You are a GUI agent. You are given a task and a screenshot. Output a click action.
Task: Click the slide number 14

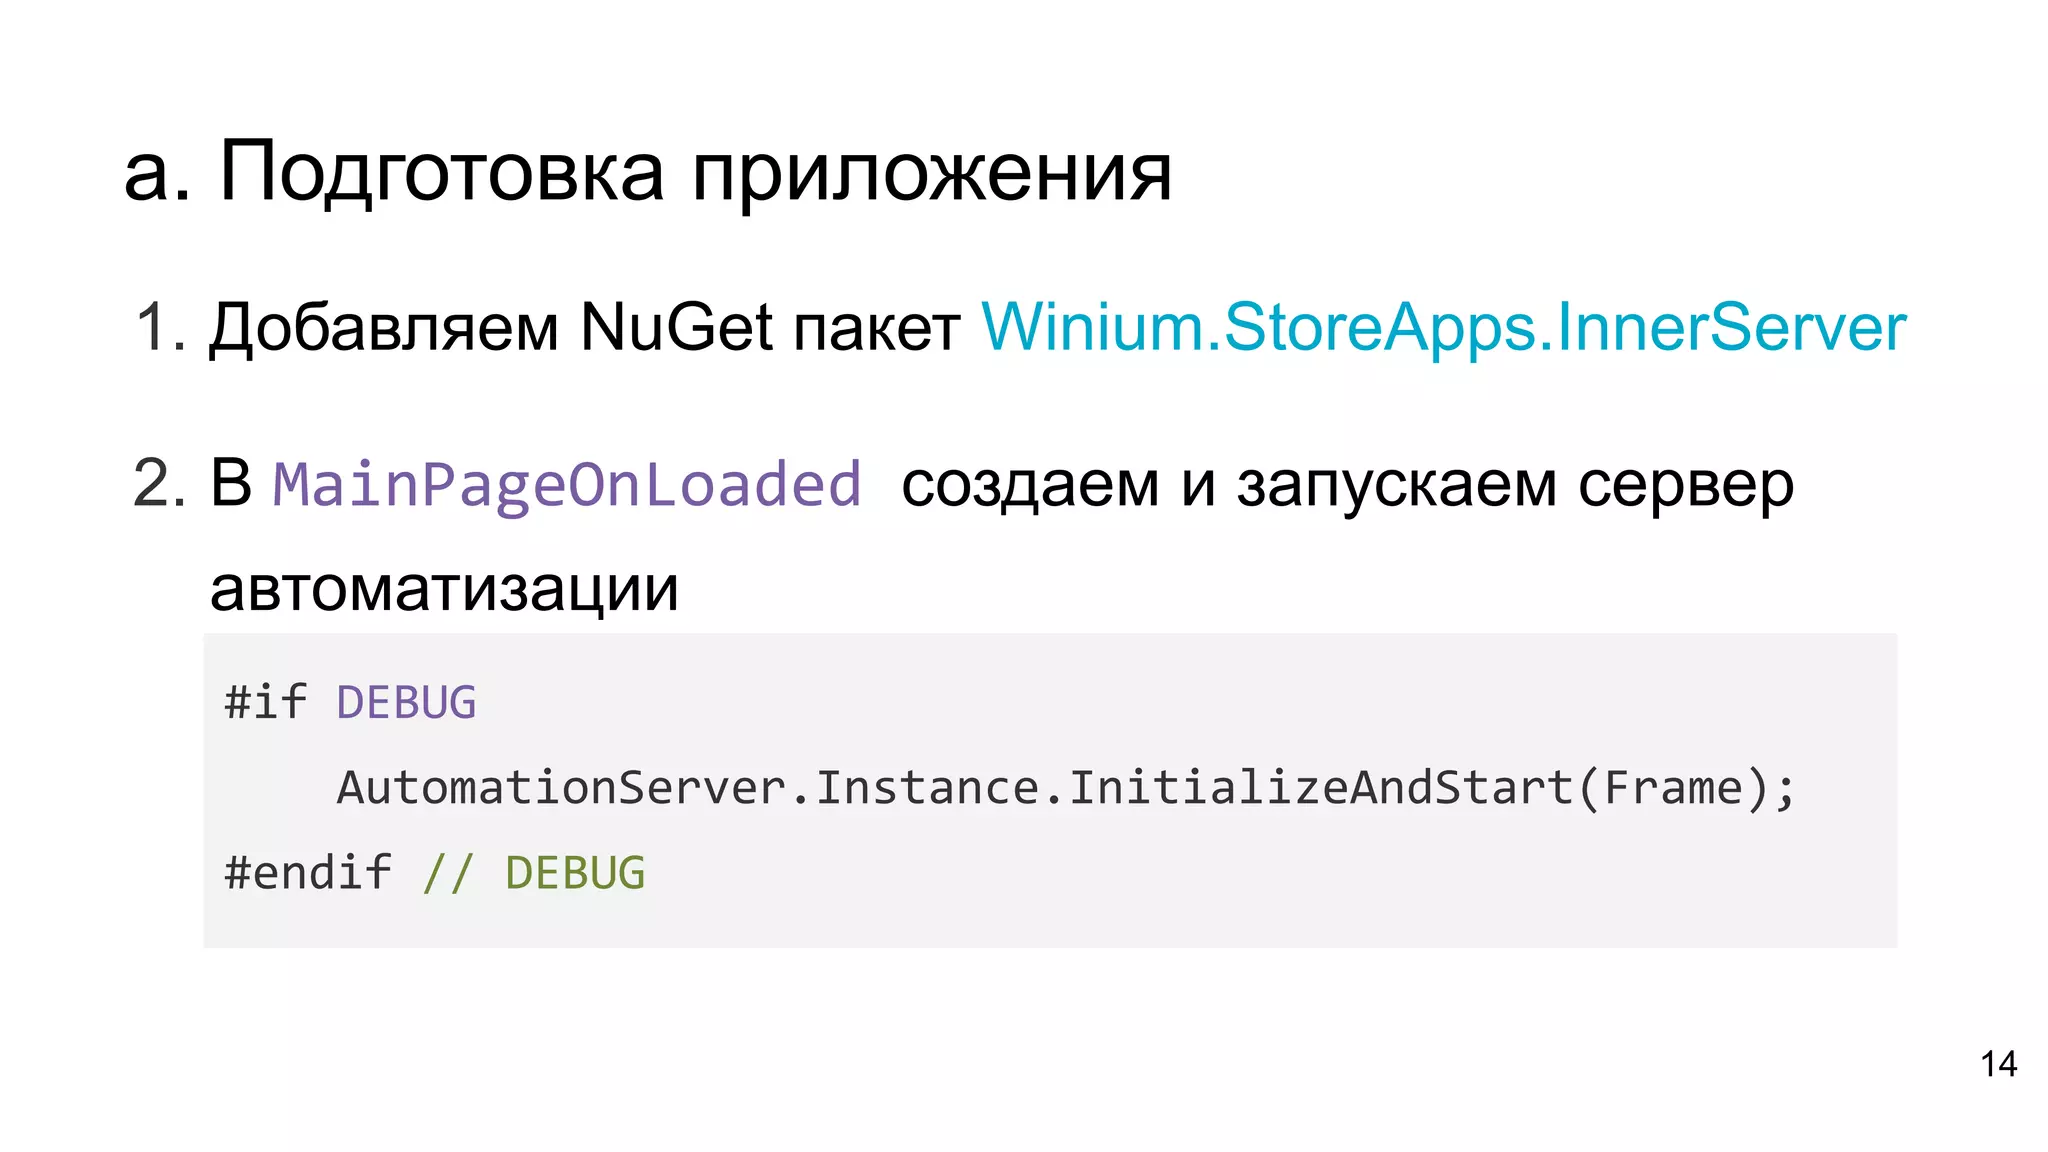tap(1998, 1064)
